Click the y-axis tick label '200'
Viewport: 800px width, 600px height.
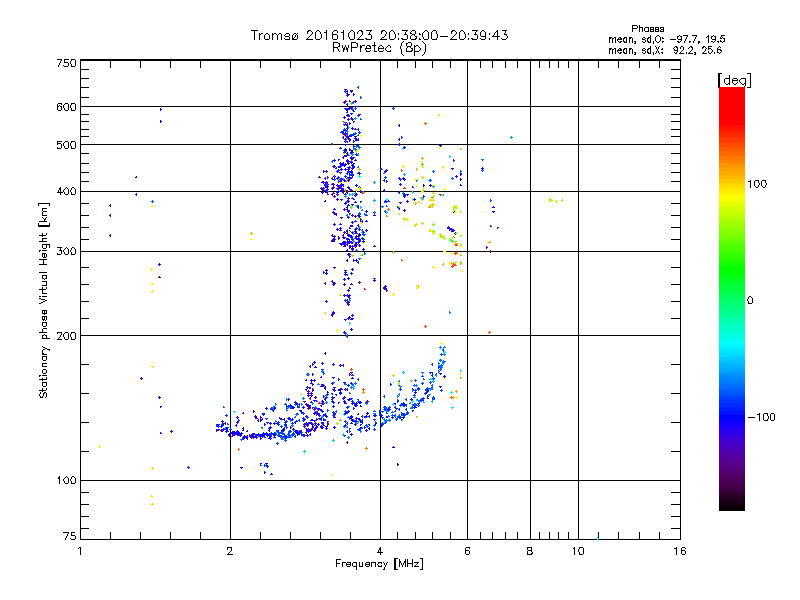(x=66, y=336)
